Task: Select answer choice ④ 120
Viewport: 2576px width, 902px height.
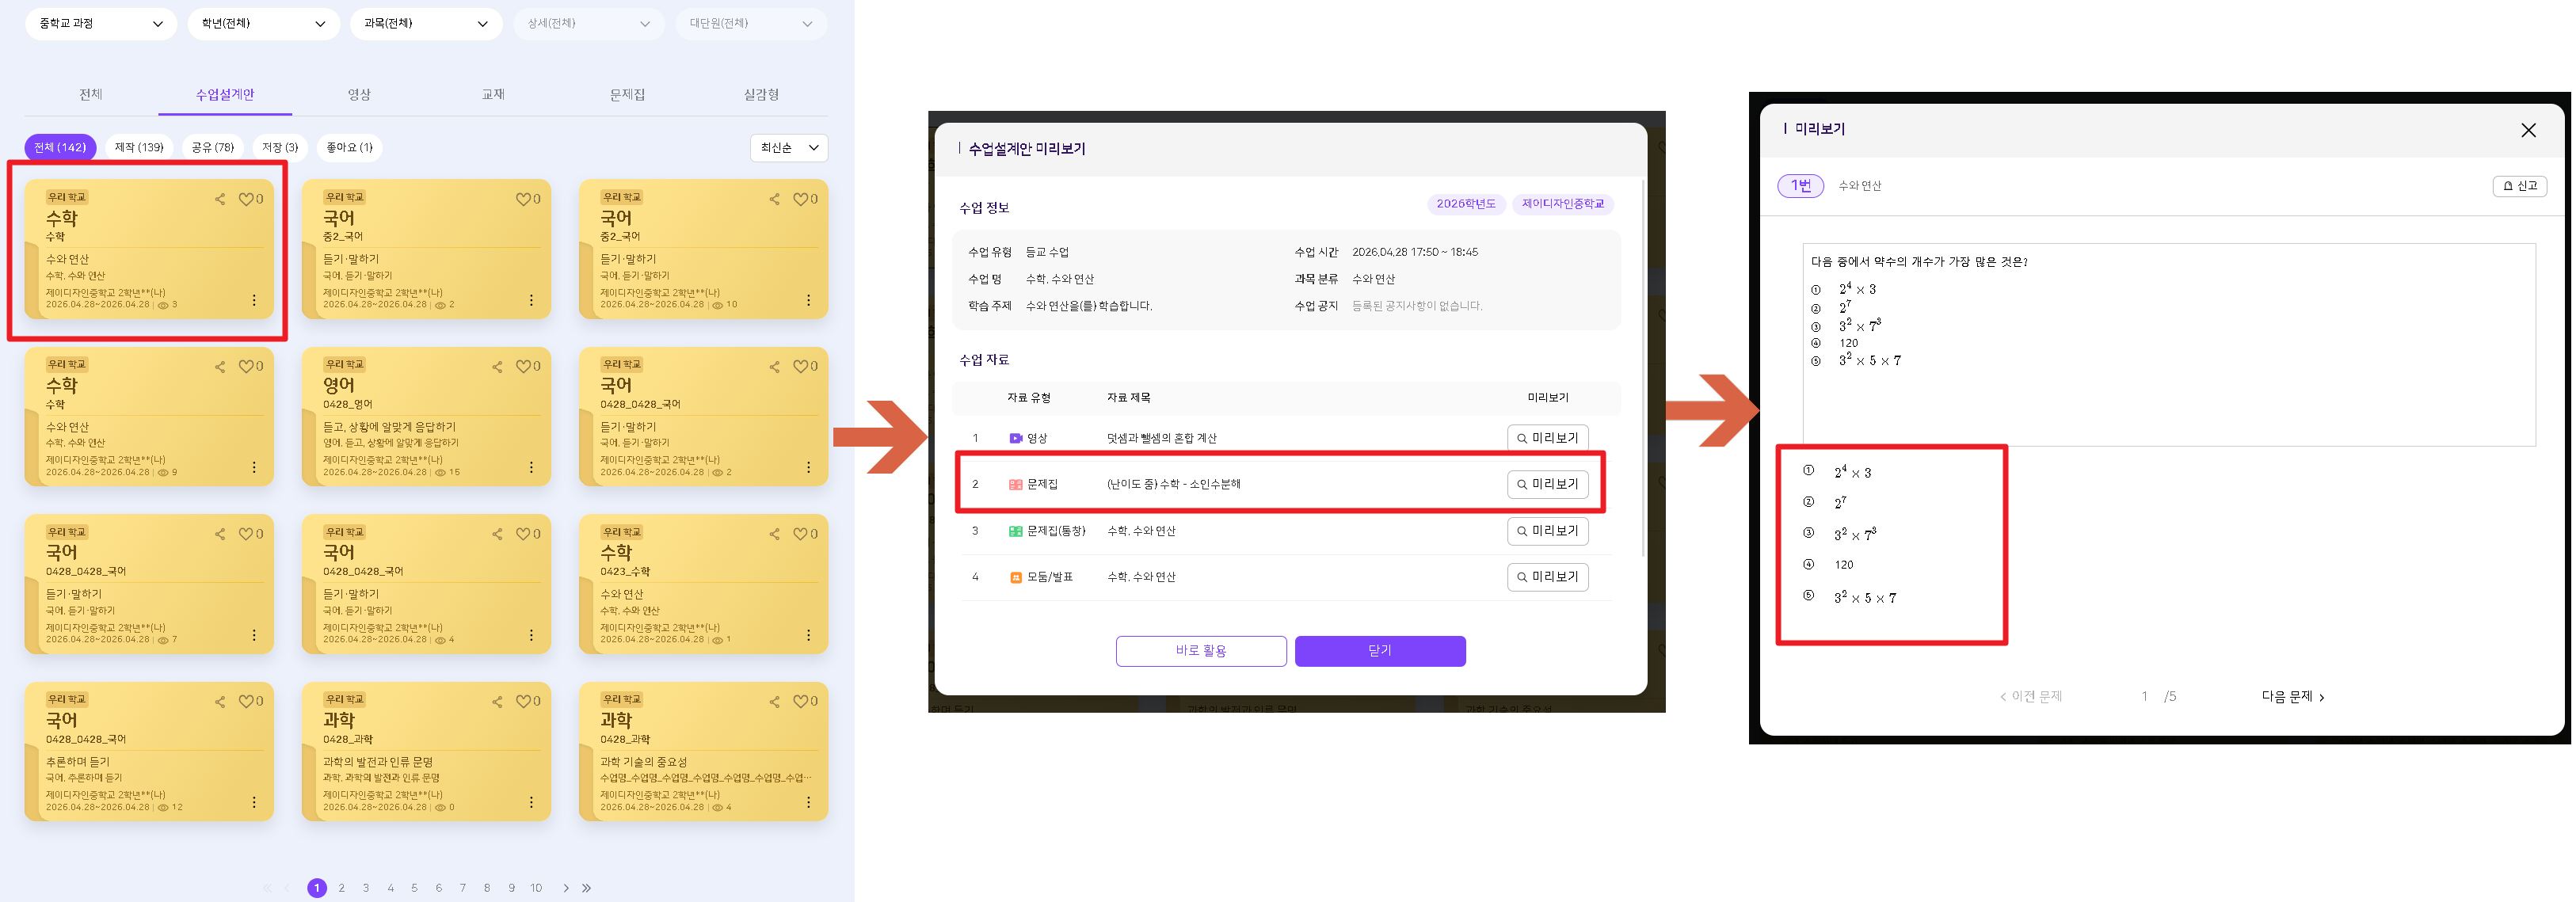Action: 1830,565
